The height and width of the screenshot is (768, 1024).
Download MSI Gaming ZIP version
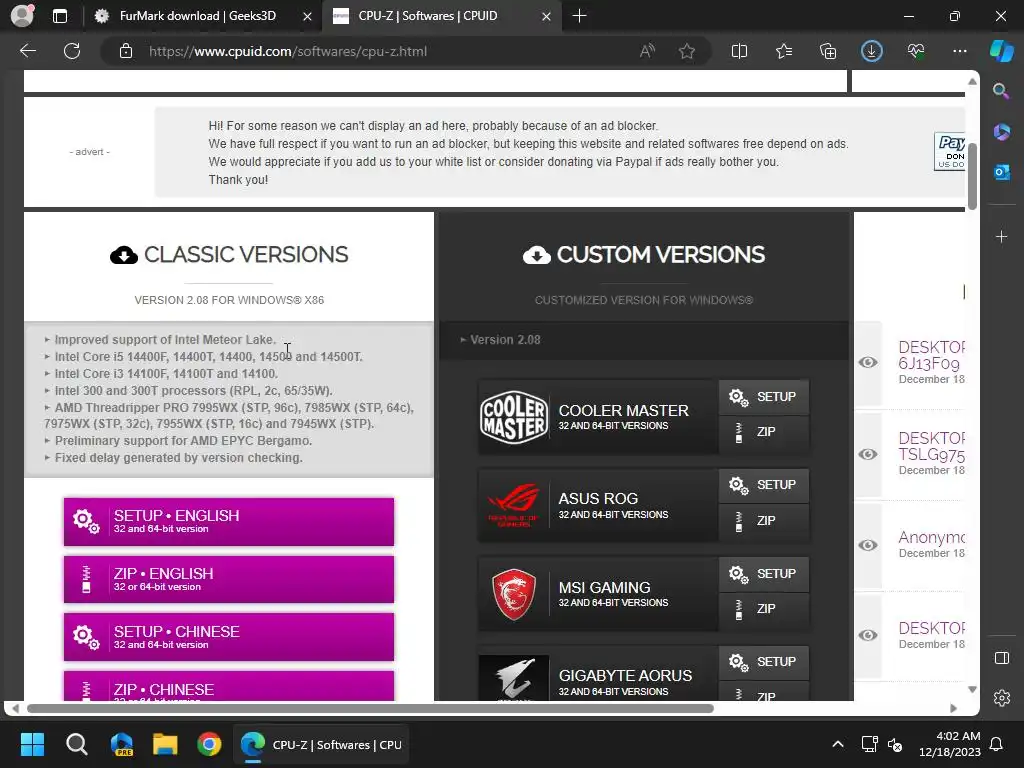tap(763, 609)
